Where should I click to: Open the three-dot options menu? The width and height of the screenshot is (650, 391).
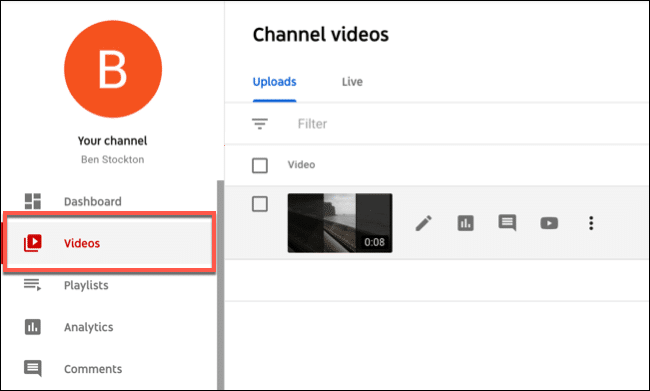pos(591,223)
